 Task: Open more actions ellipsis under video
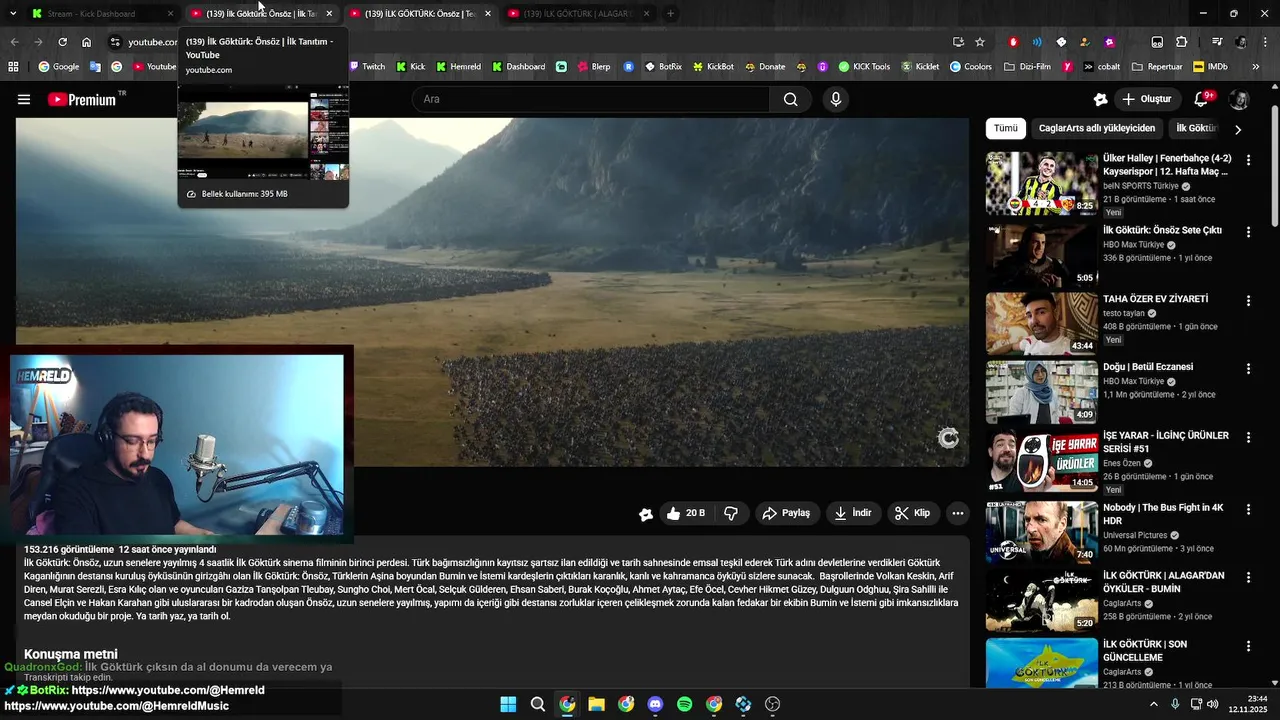[957, 513]
